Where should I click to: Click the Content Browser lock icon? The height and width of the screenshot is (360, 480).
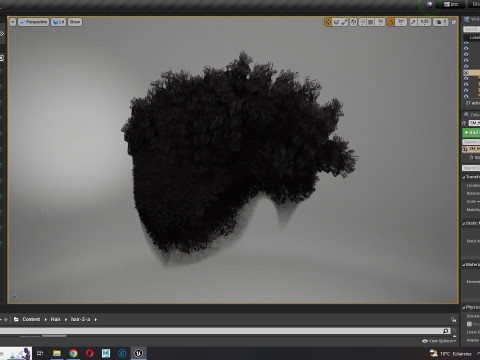point(453,320)
